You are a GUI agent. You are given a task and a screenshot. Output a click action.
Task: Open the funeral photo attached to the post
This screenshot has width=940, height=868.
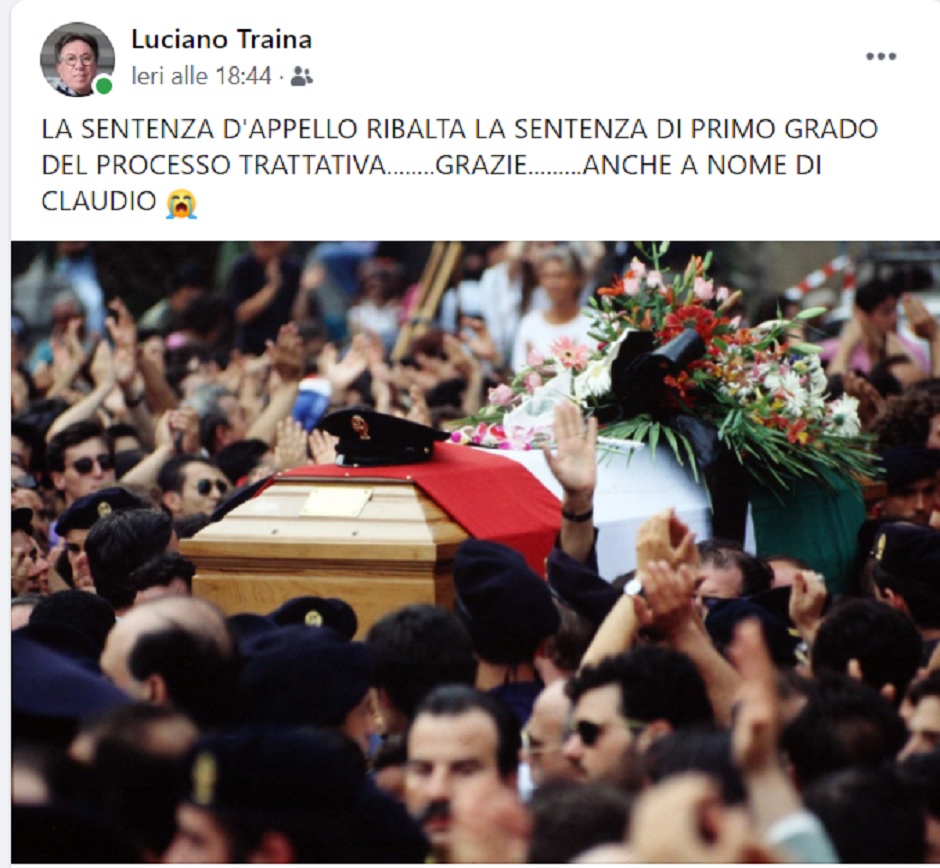[x=475, y=551]
